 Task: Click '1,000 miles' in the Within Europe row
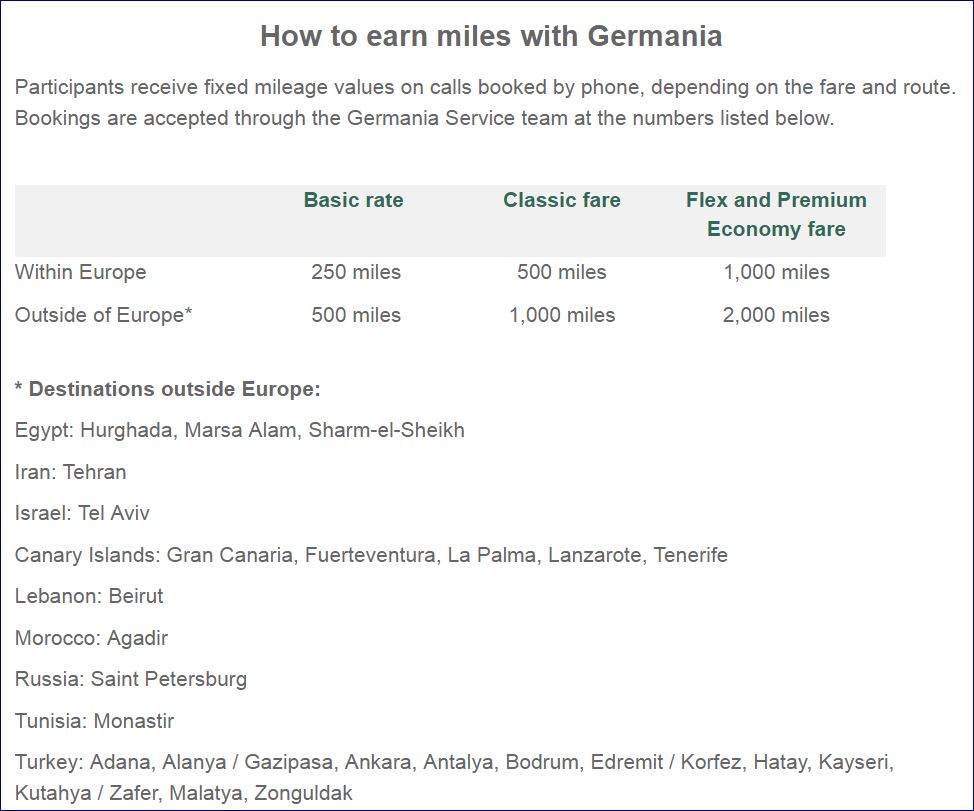click(x=776, y=272)
